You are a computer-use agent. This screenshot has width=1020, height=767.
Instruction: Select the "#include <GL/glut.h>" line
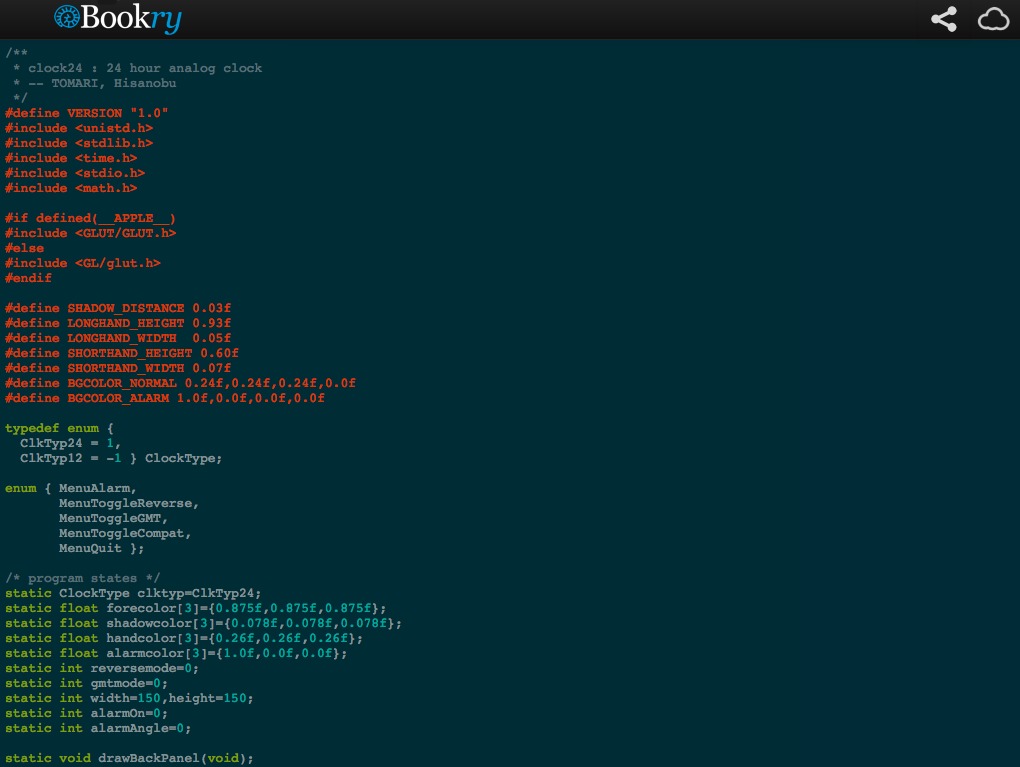[x=83, y=263]
